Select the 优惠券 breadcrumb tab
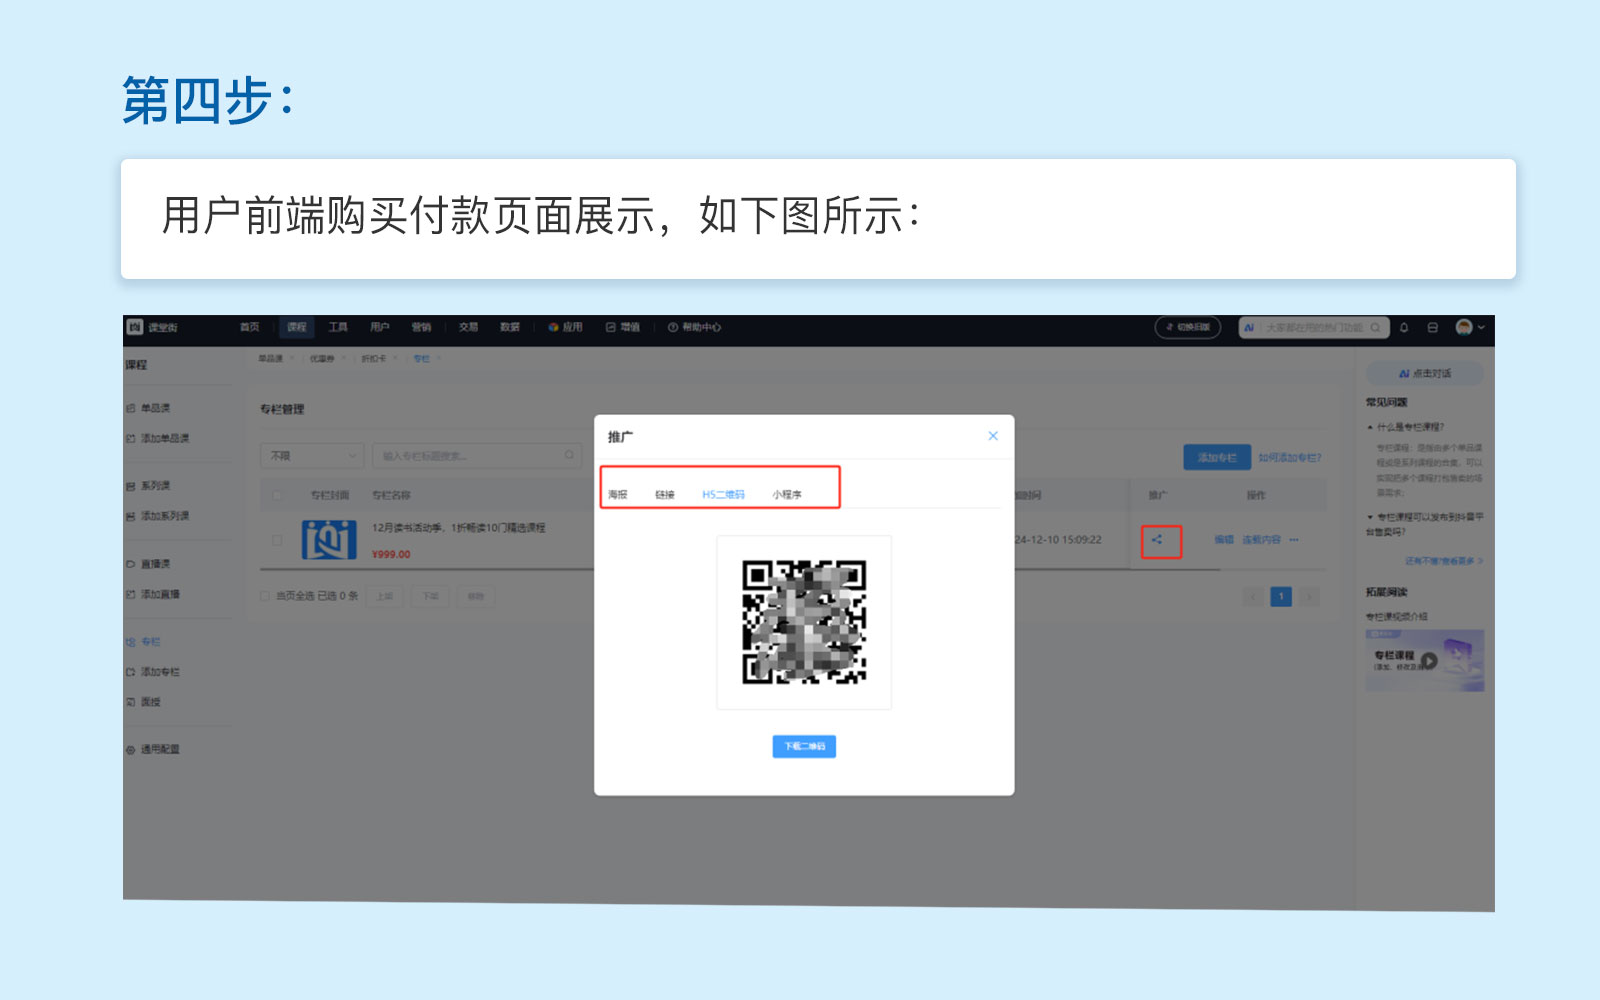The image size is (1600, 1000). [x=322, y=358]
